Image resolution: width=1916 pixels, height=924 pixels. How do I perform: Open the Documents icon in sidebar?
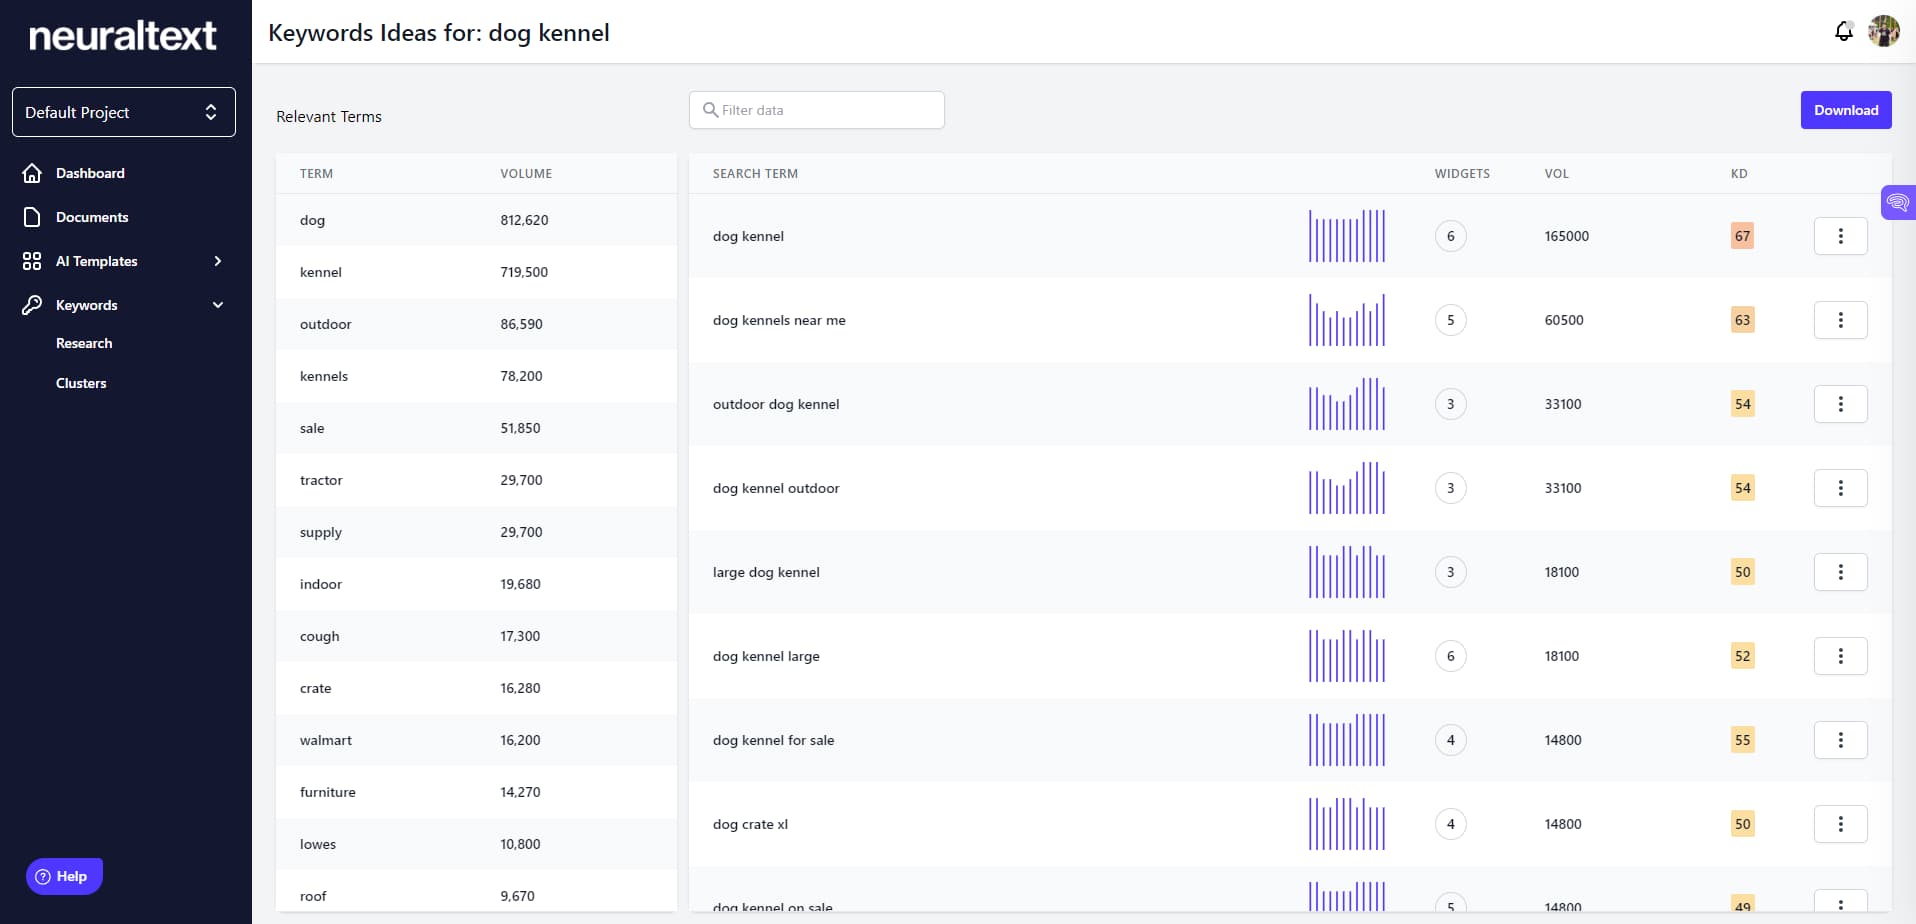click(32, 217)
